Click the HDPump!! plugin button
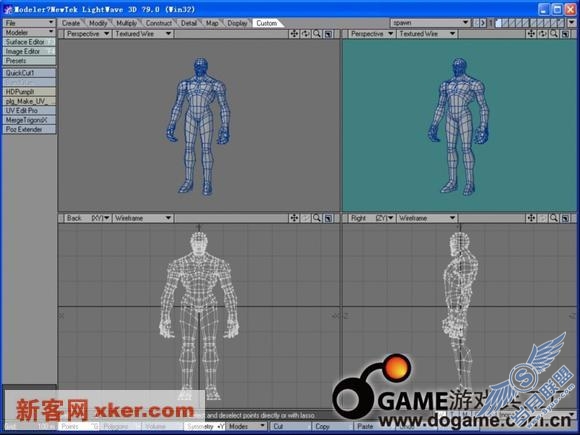This screenshot has height=435, width=580. tap(29, 92)
